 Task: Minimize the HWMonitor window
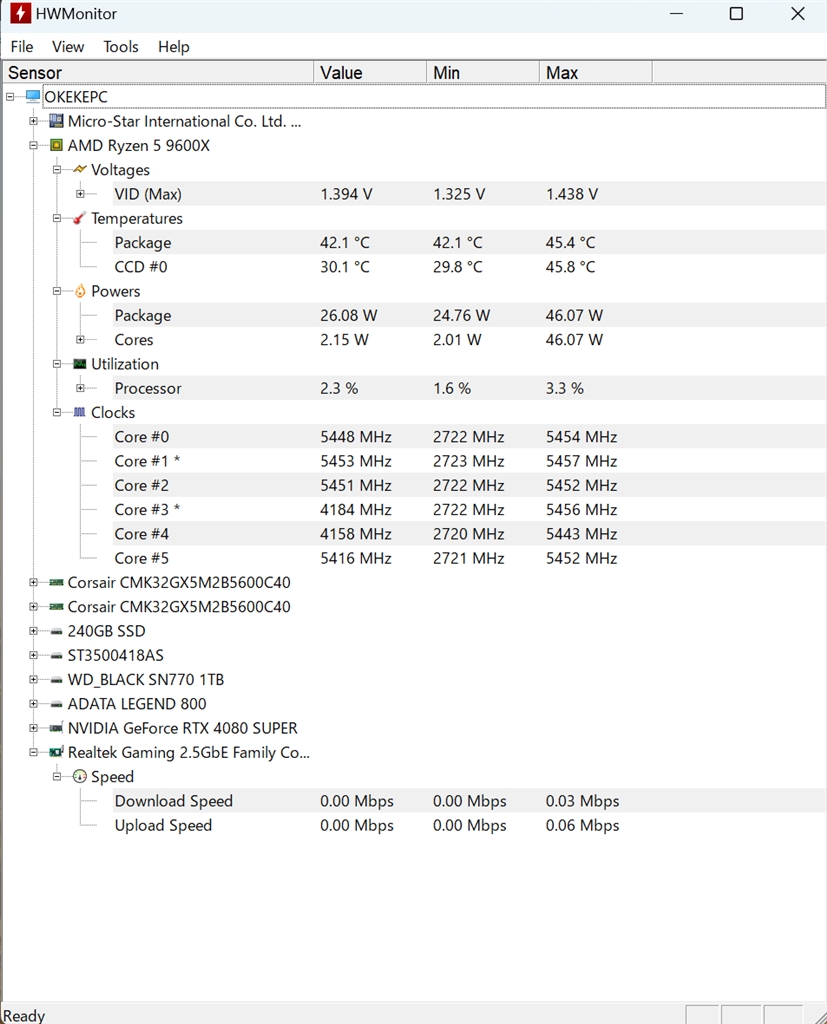677,14
